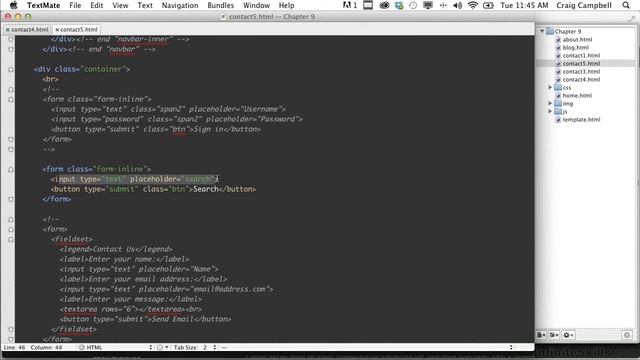The width and height of the screenshot is (640, 360).
Task: Open gear action menu in project drawer
Action: pyautogui.click(x=568, y=335)
